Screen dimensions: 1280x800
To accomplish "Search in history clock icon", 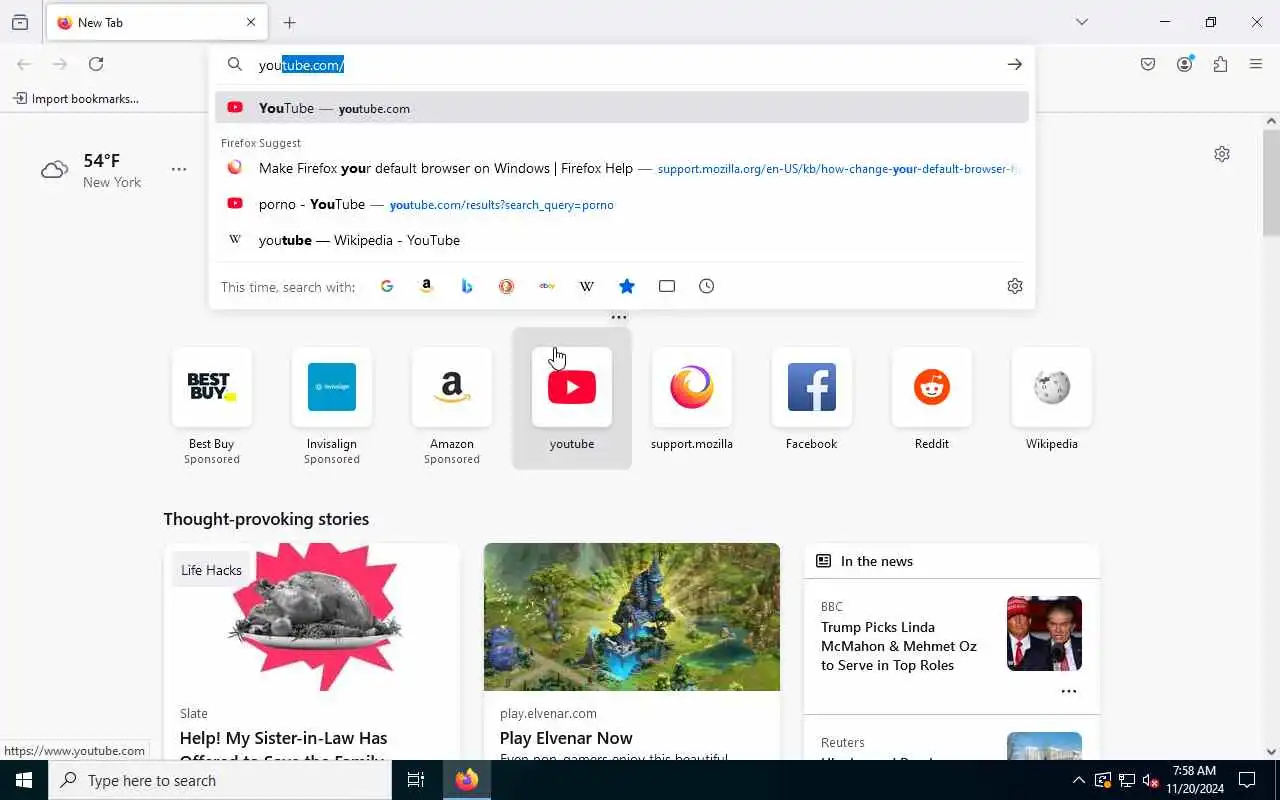I will [707, 286].
